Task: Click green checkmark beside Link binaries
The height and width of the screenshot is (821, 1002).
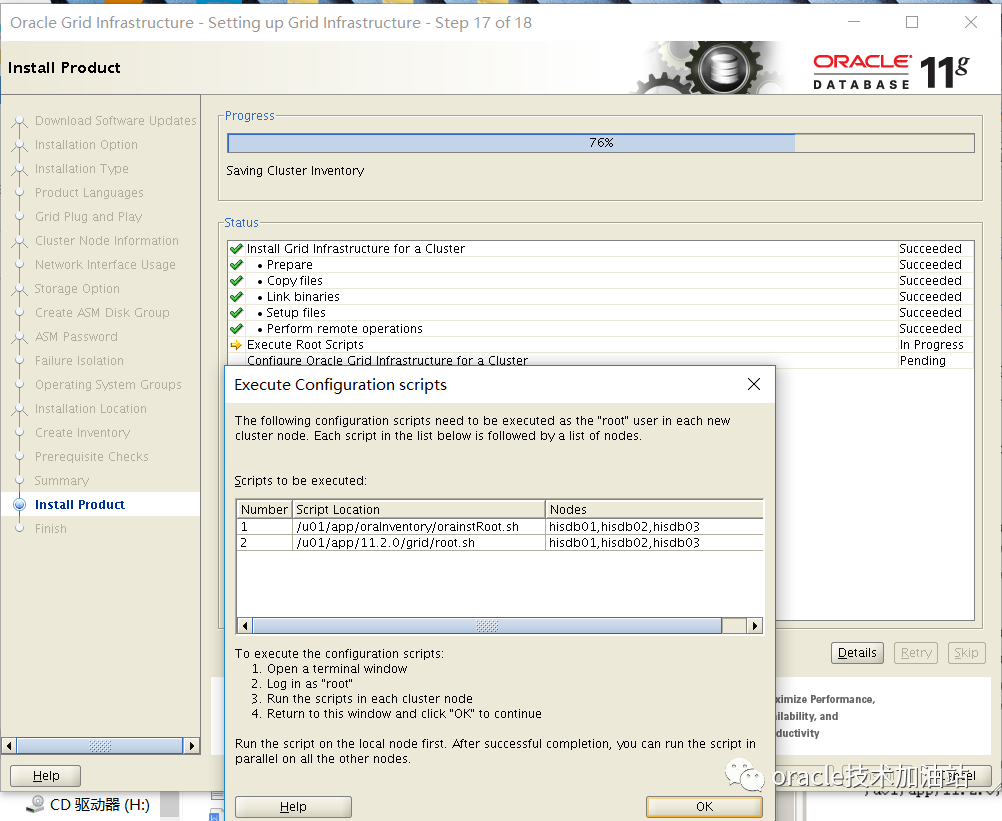Action: [x=236, y=296]
